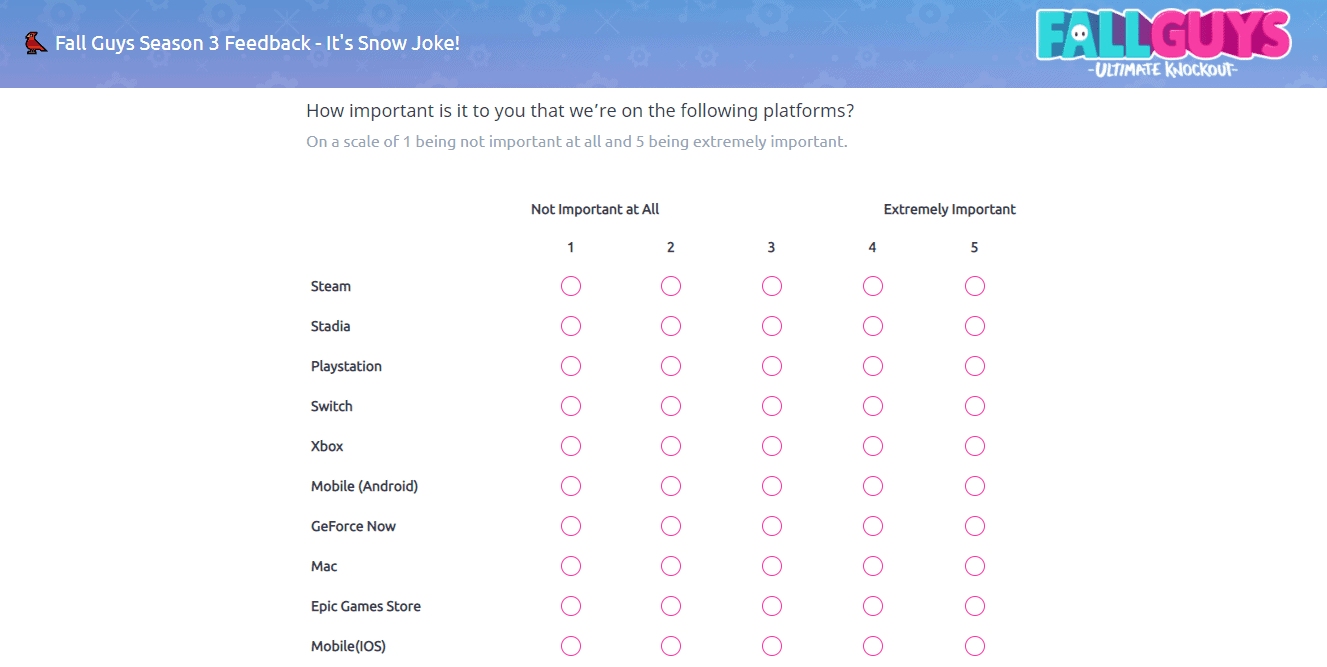
Task: Choose rating 4 for Epic Games Store
Action: click(x=873, y=607)
